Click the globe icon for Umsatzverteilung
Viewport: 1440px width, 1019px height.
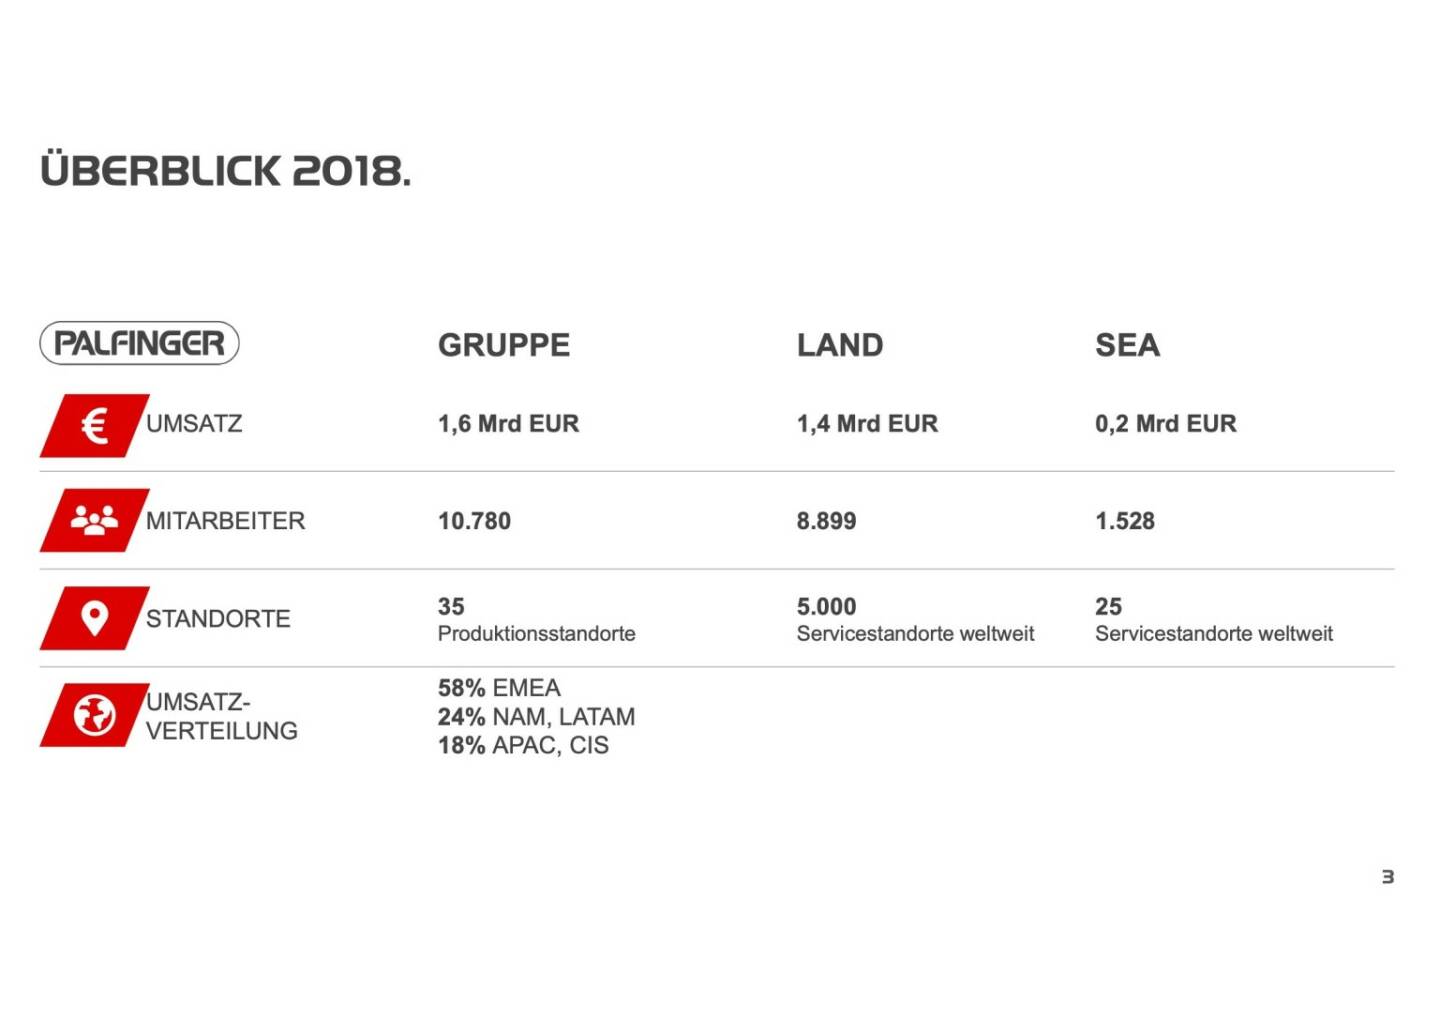point(94,715)
